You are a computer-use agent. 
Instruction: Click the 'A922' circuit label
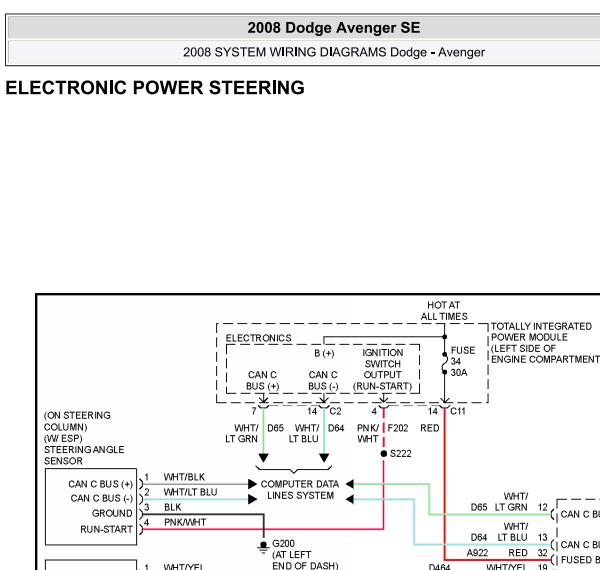(x=477, y=553)
